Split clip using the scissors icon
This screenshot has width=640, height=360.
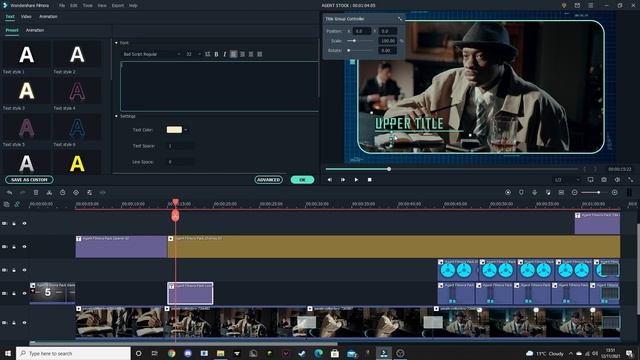(49, 192)
